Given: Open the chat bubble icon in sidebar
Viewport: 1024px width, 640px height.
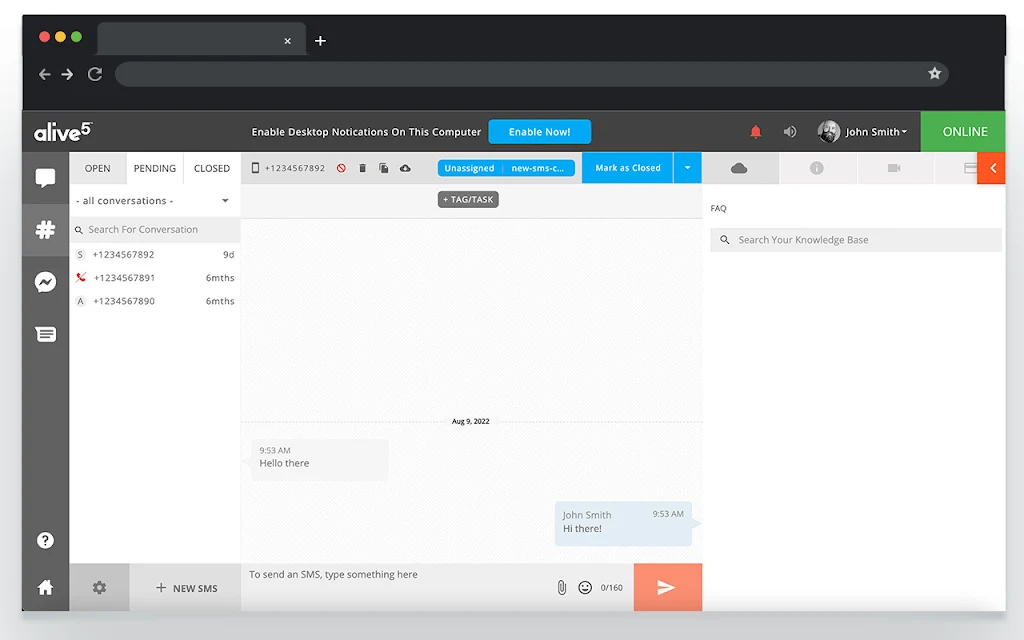Looking at the screenshot, I should point(45,178).
